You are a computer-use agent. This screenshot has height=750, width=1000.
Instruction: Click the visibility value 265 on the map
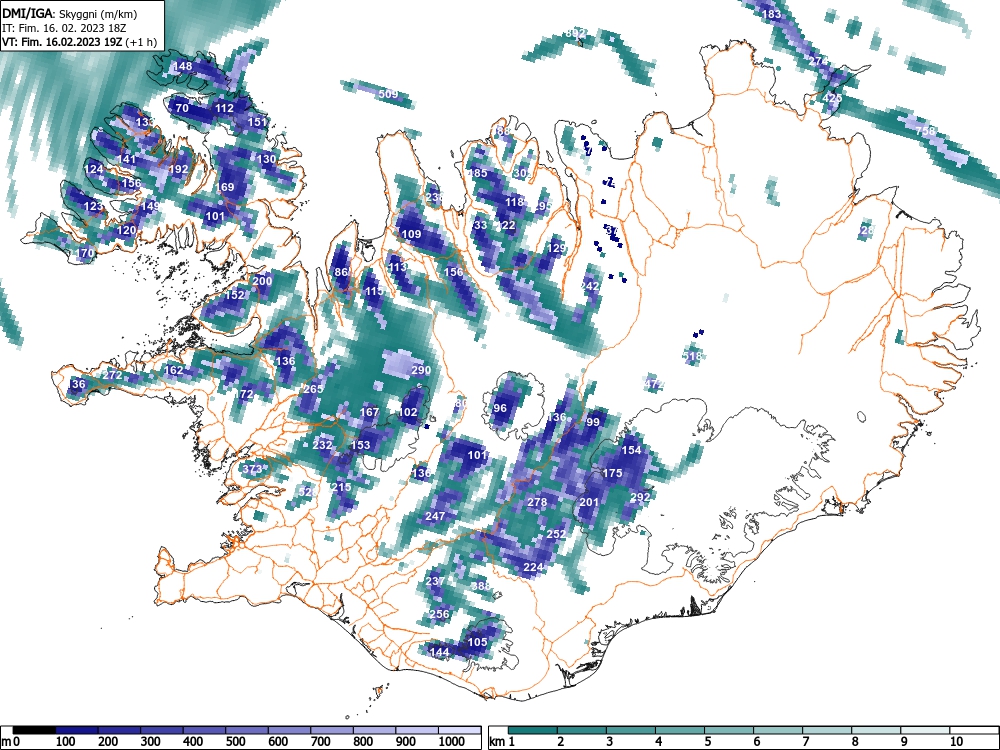313,389
